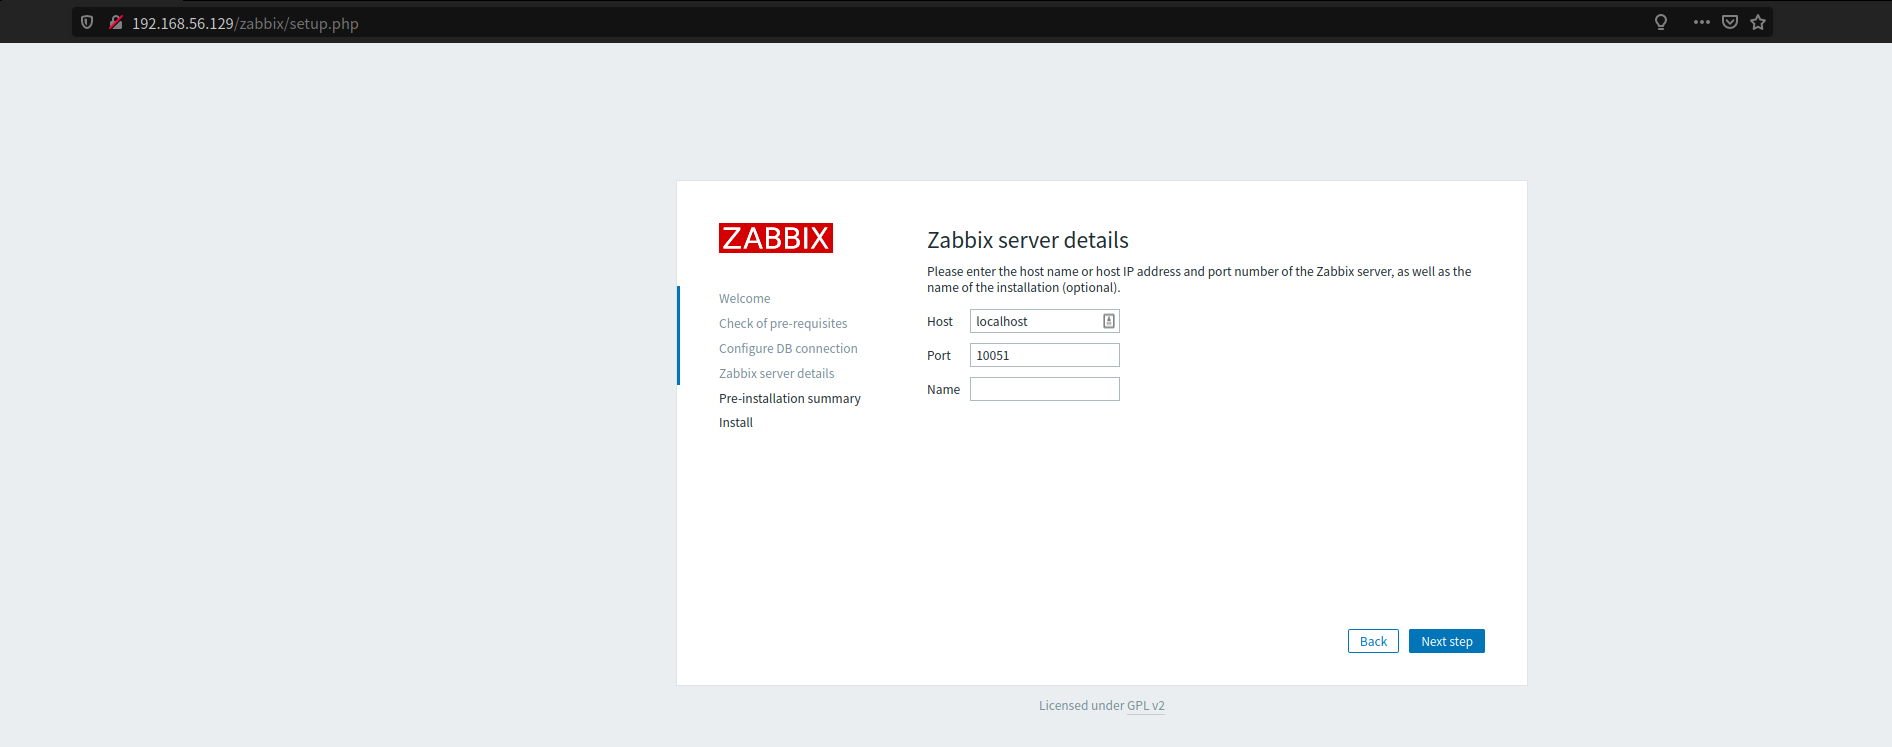
Task: Go back with the Back button
Action: click(1373, 641)
